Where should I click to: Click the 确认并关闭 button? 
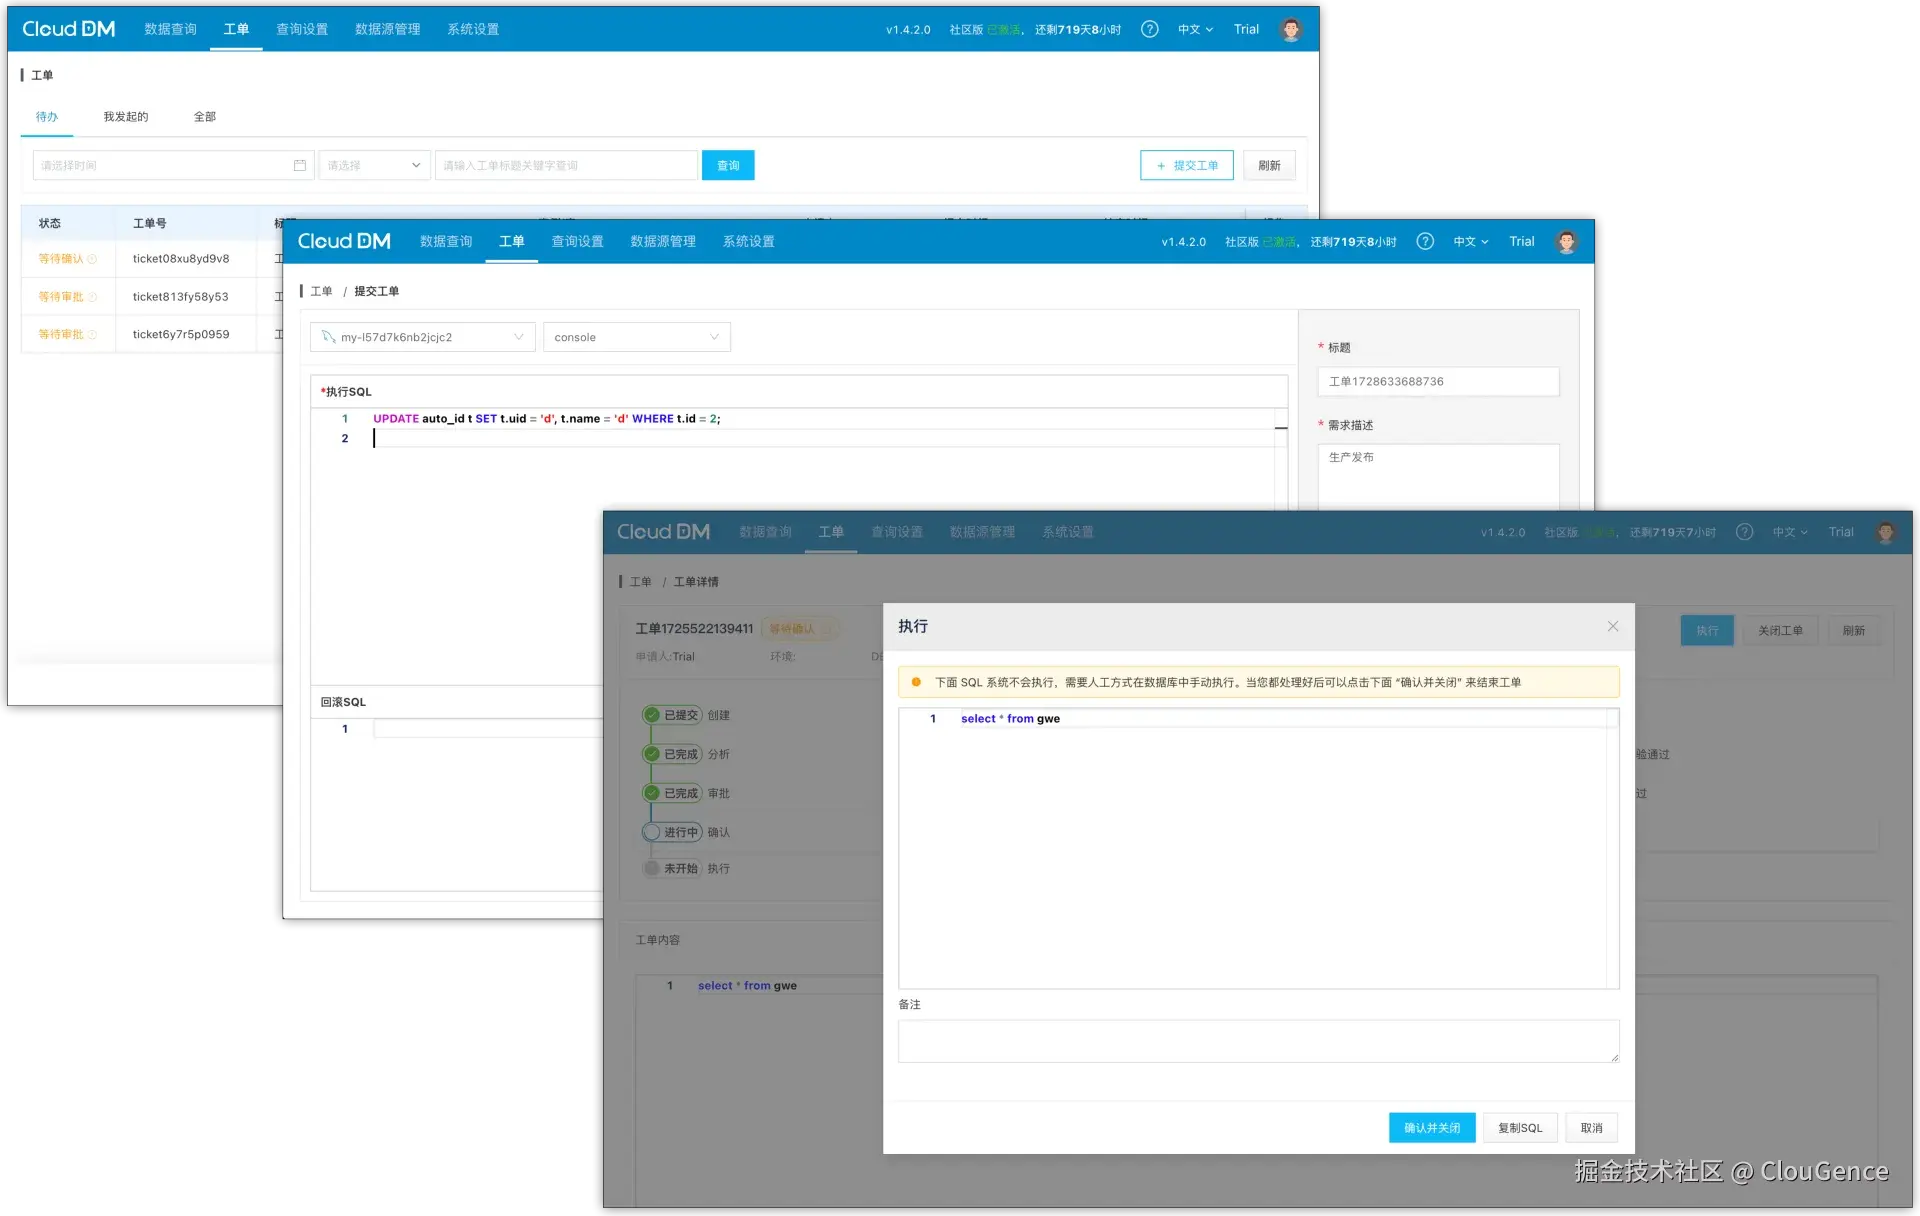click(x=1431, y=1127)
